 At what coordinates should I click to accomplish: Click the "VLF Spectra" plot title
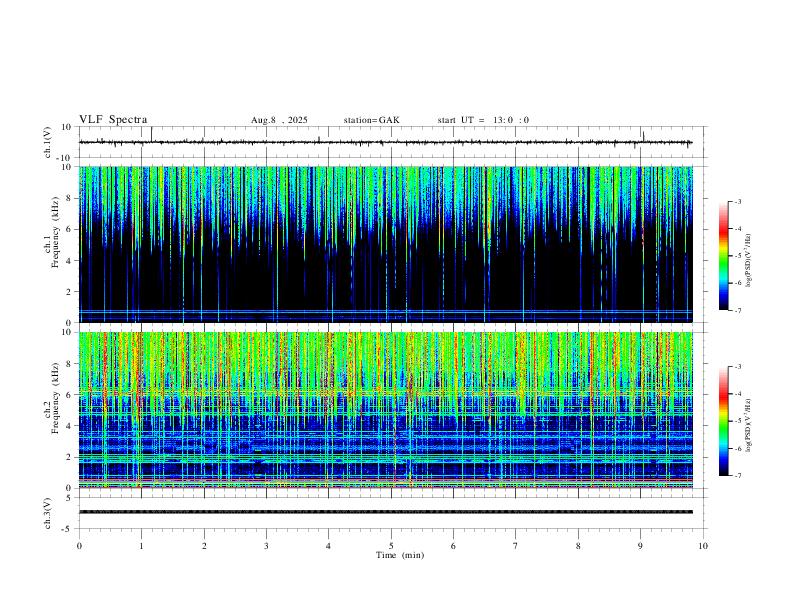[113, 120]
